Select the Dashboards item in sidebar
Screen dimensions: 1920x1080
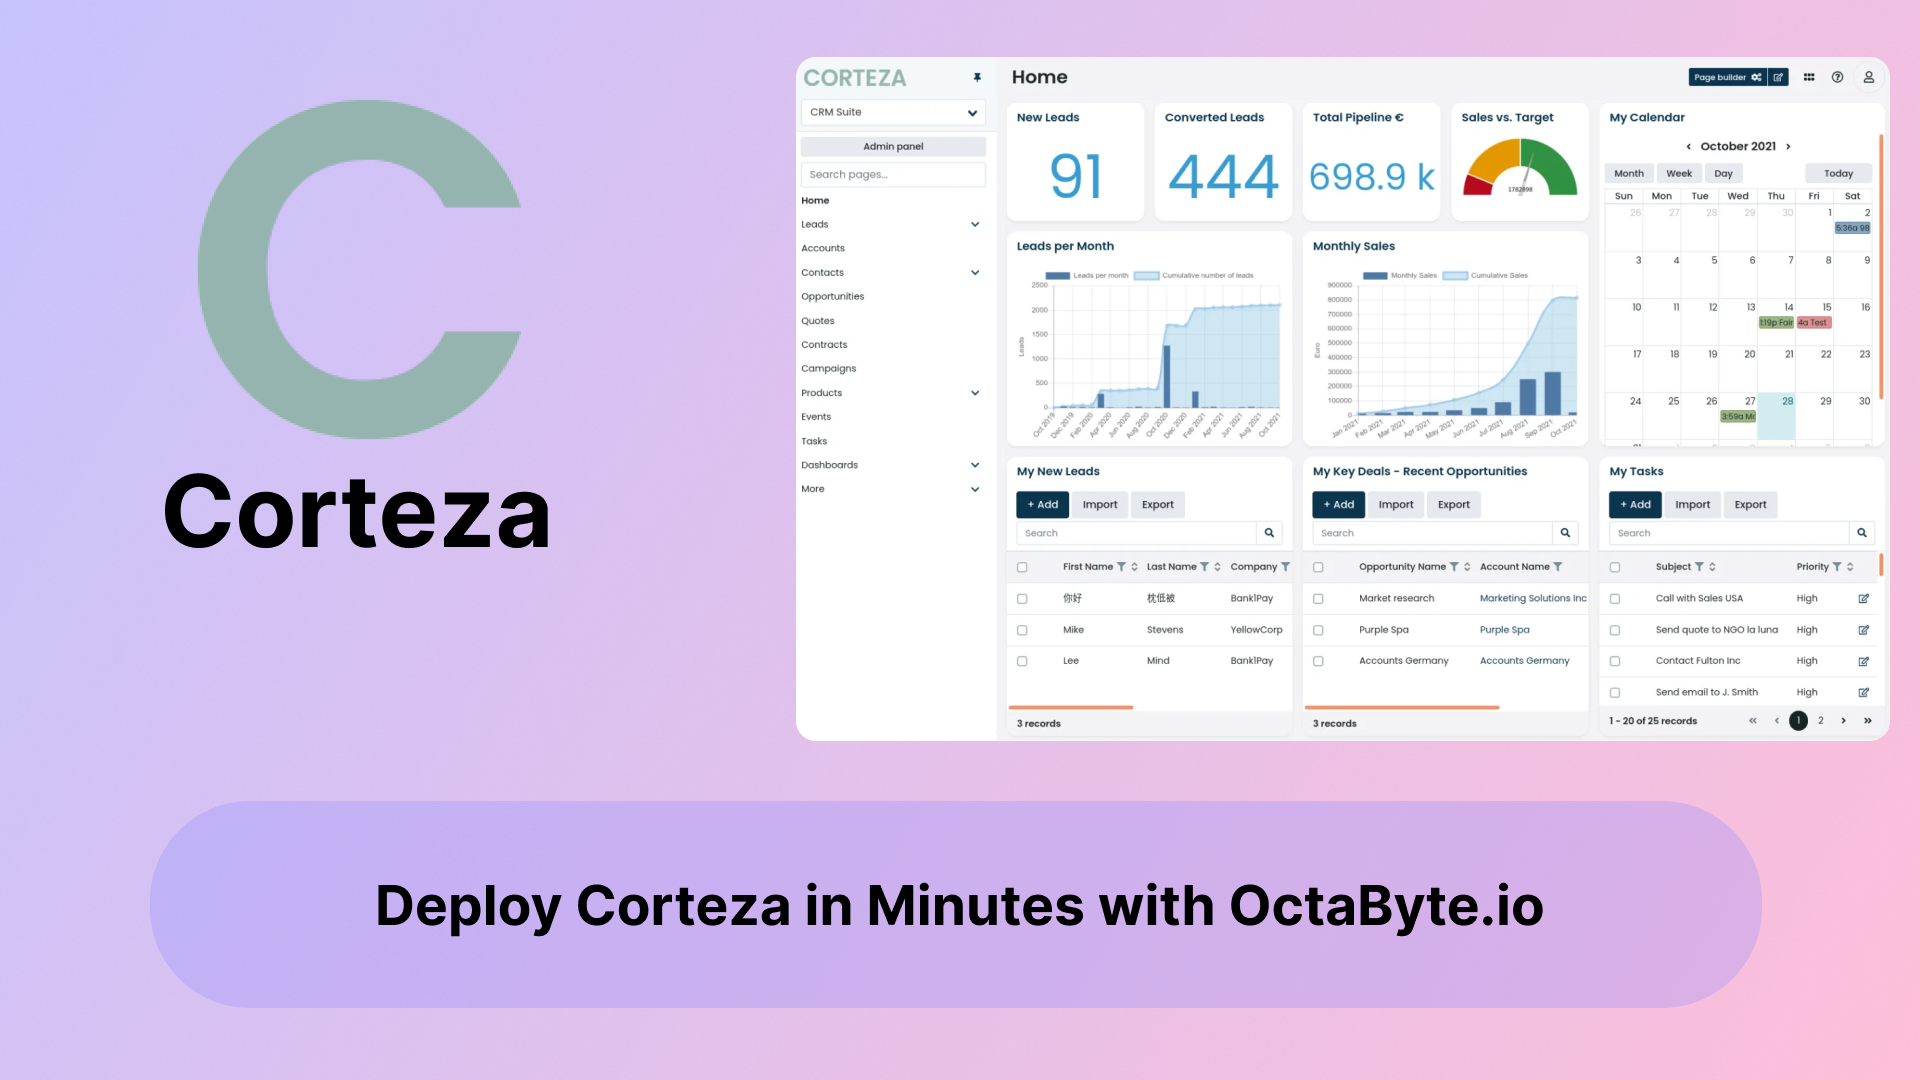[828, 464]
